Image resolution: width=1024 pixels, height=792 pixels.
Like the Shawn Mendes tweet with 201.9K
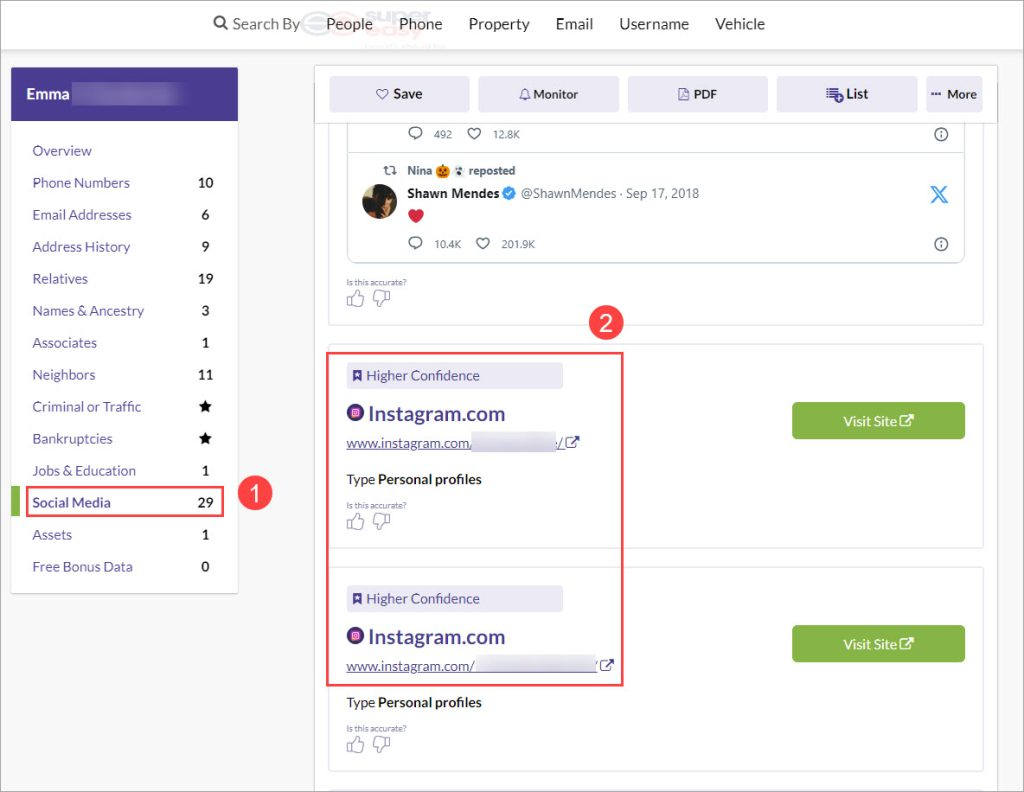(483, 244)
